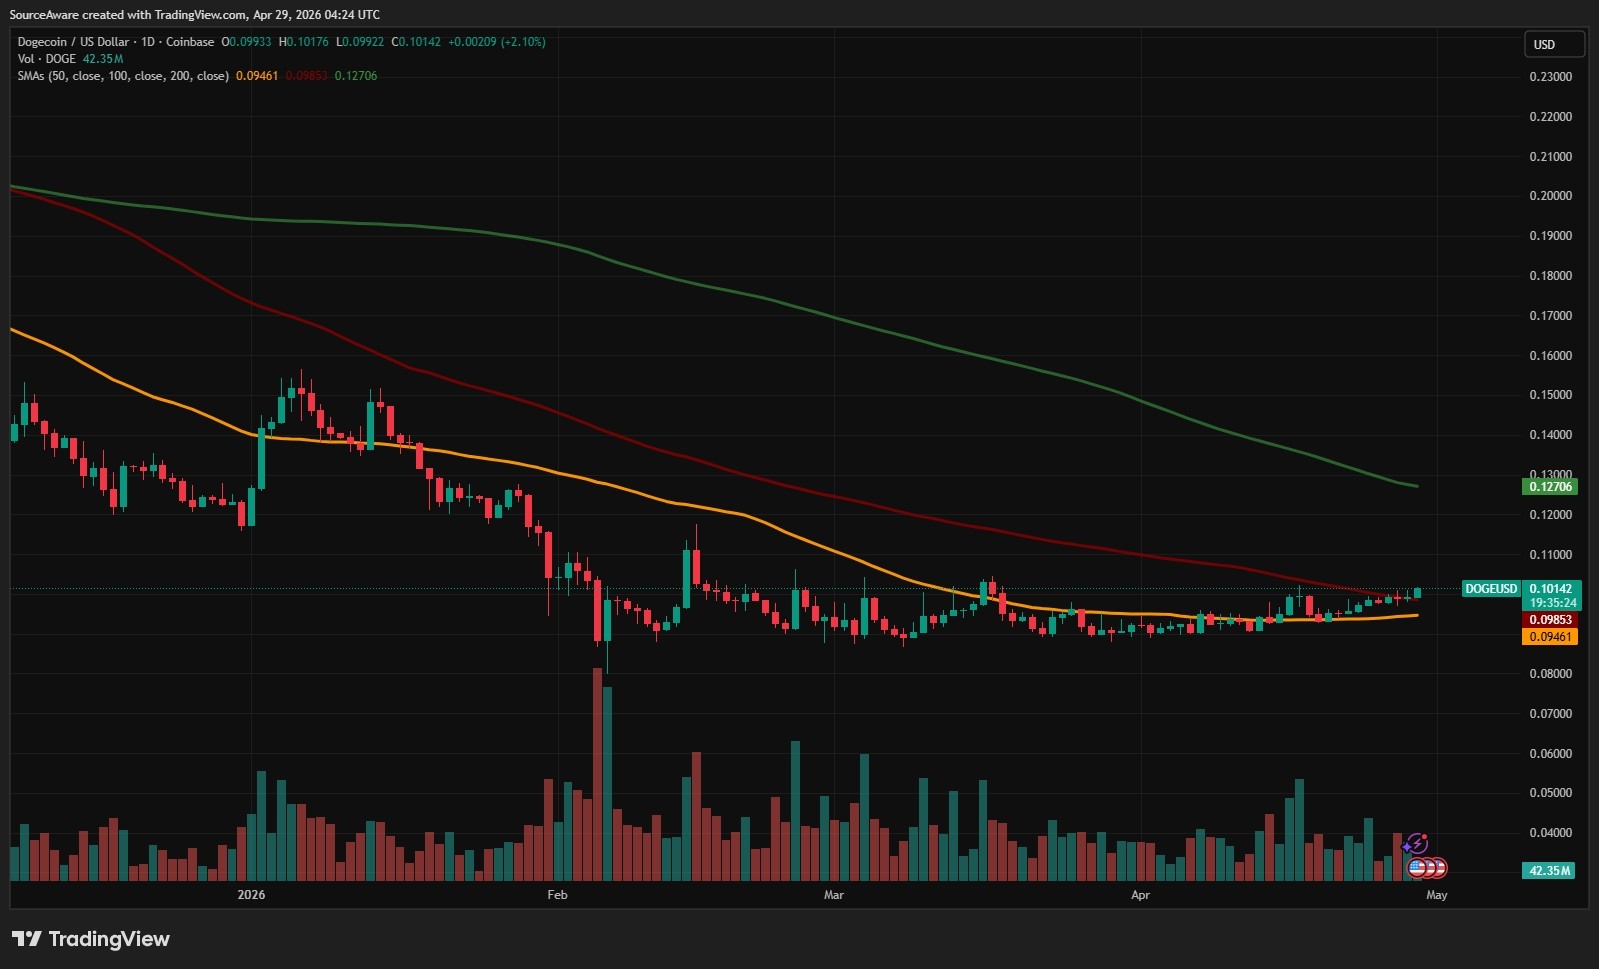Click the 0.12000 price scale label

point(1551,515)
